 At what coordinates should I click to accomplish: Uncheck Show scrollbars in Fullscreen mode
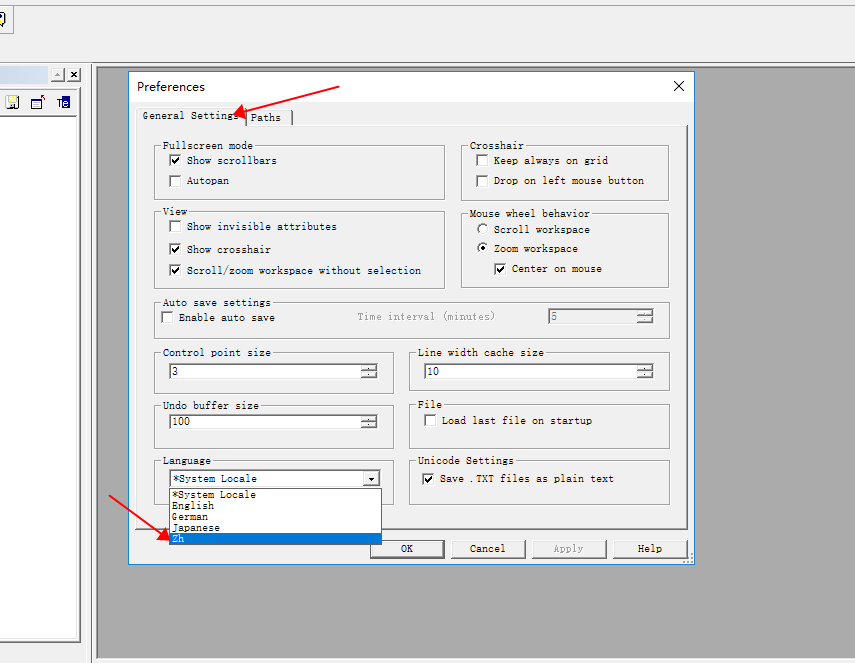pyautogui.click(x=175, y=160)
